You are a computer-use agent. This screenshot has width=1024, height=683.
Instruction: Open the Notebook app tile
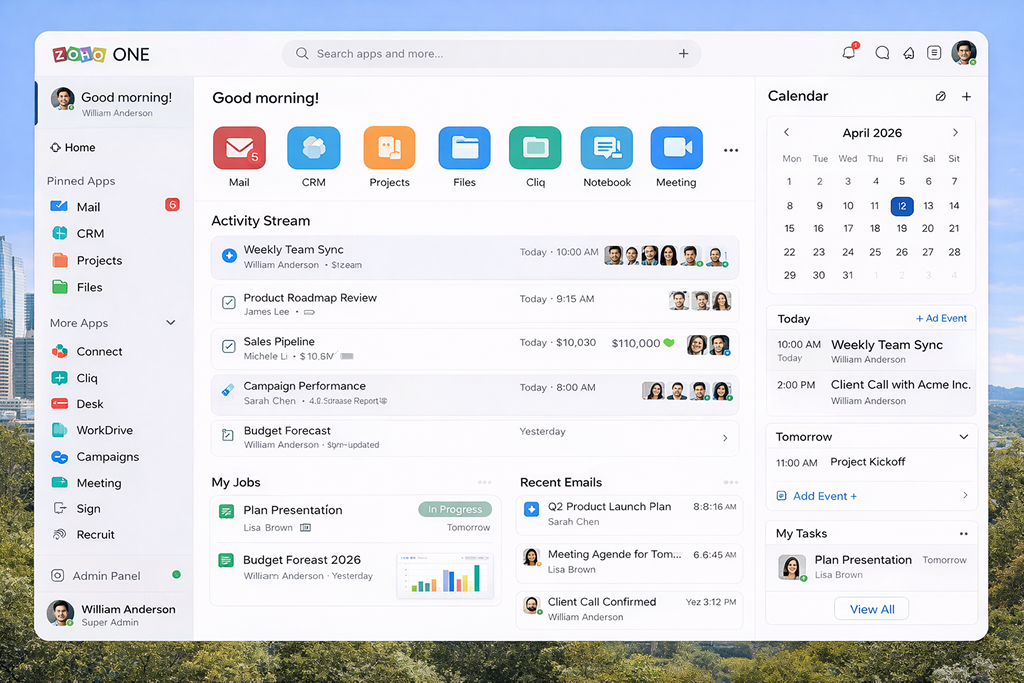pos(606,148)
